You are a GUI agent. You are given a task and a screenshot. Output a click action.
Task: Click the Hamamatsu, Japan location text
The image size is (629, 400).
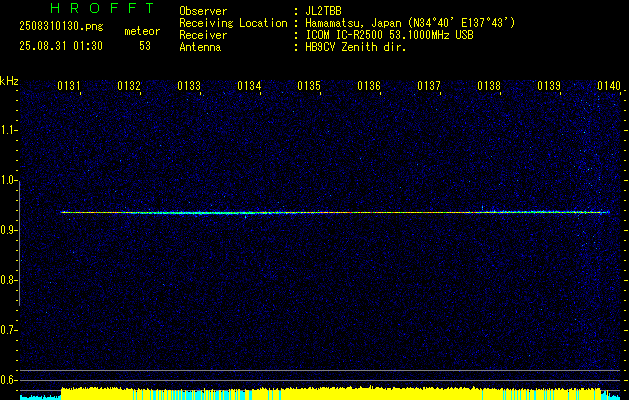click(x=410, y=23)
